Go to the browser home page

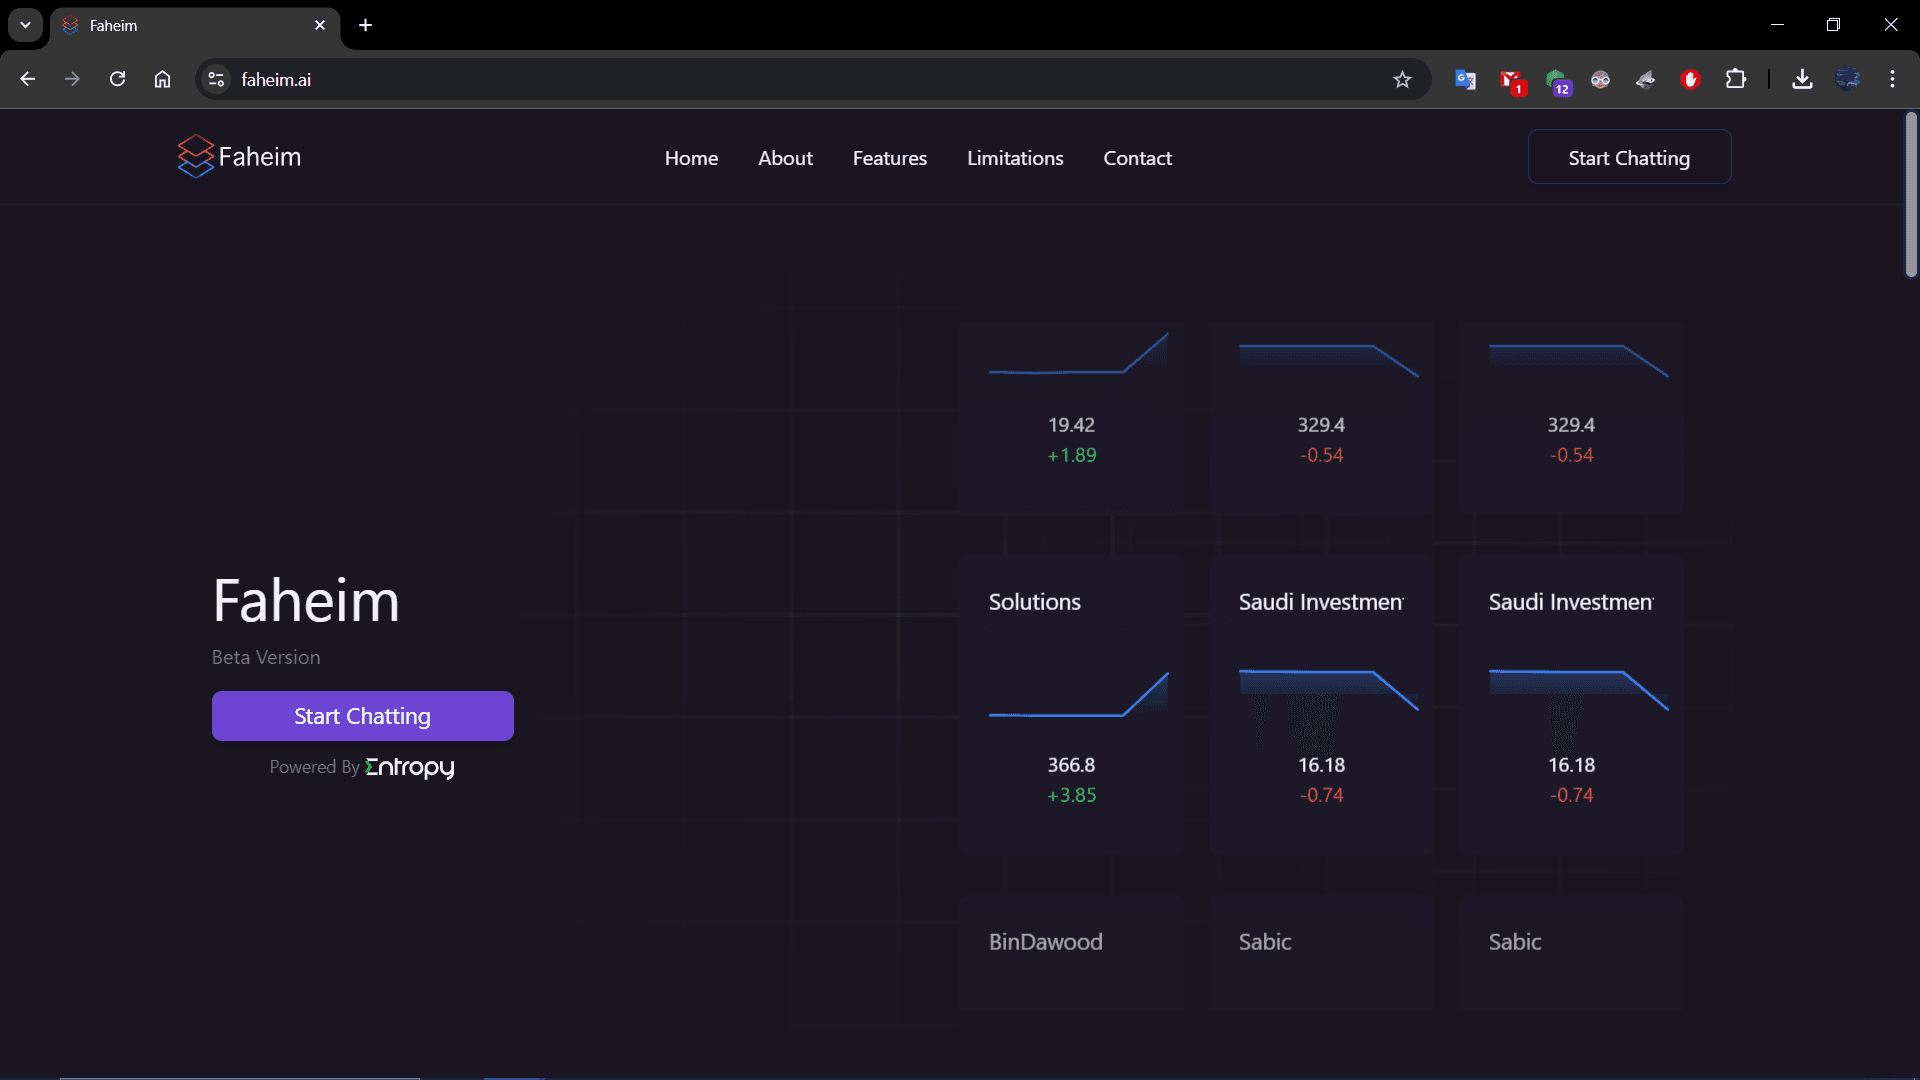(x=162, y=79)
